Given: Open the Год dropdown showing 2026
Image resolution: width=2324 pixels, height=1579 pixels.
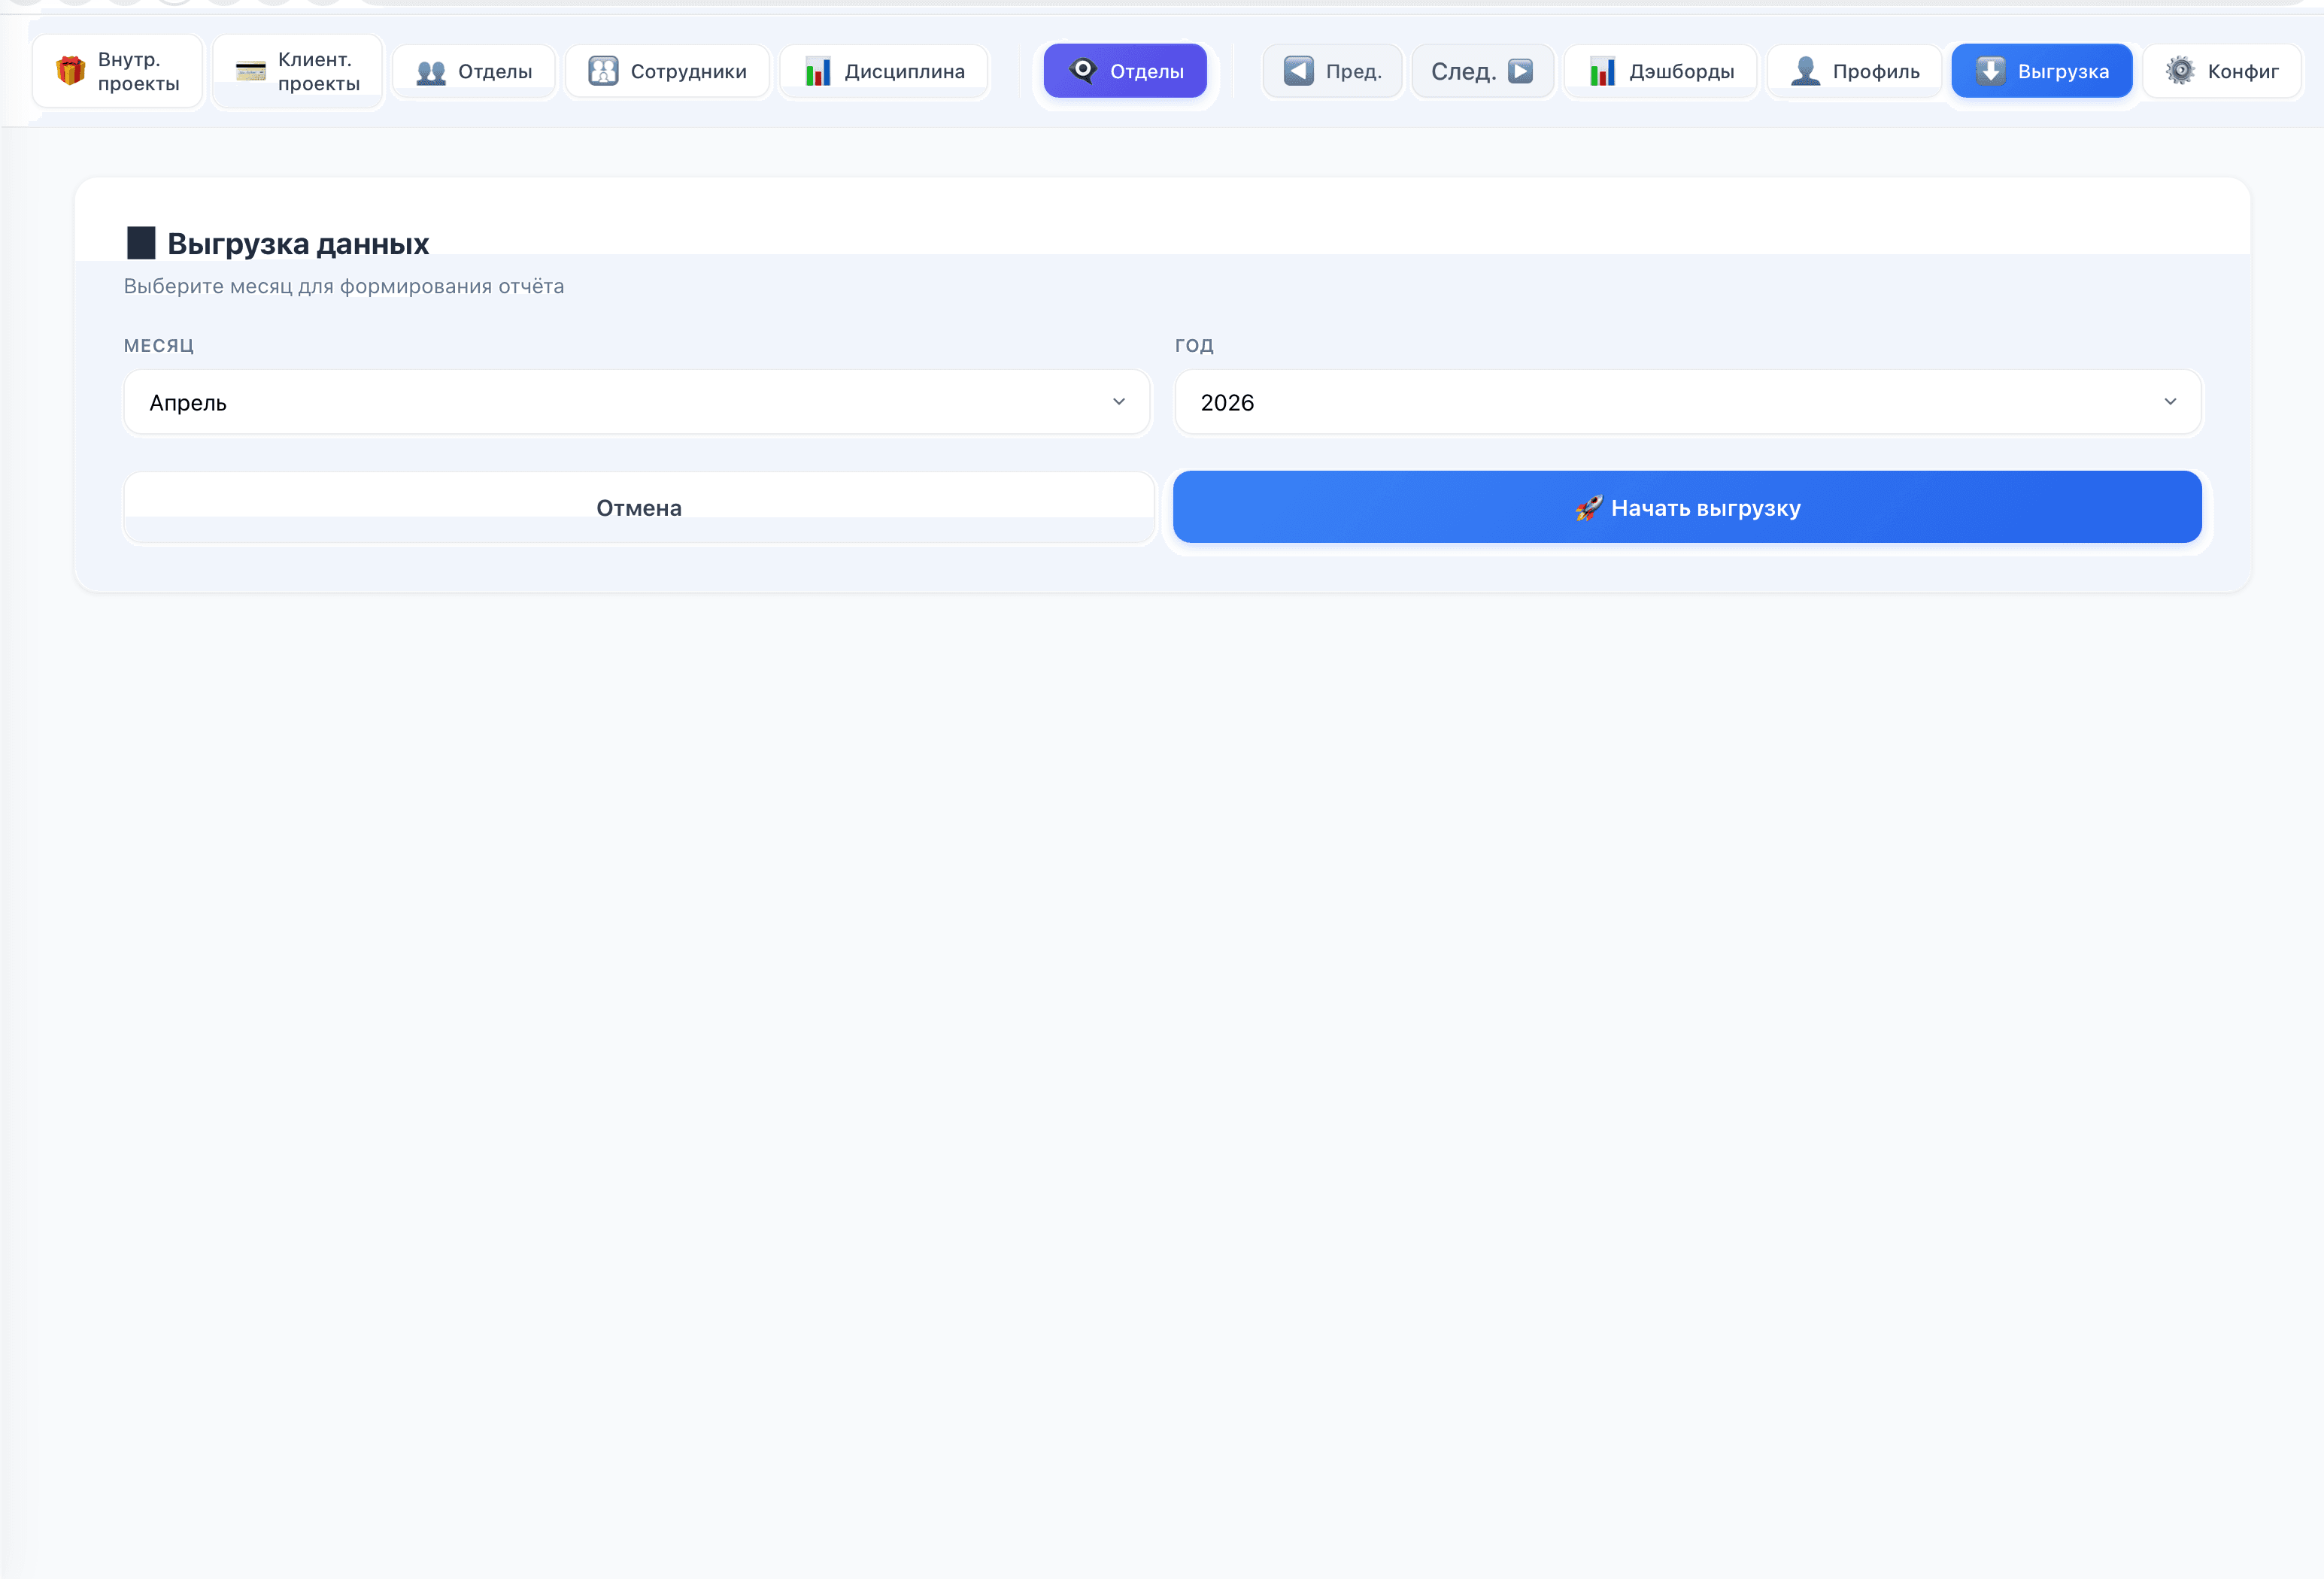Looking at the screenshot, I should tap(1688, 402).
